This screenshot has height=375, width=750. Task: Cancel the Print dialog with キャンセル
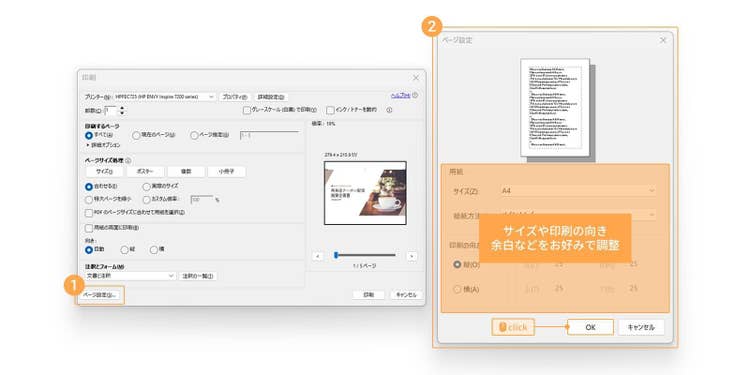pos(406,295)
